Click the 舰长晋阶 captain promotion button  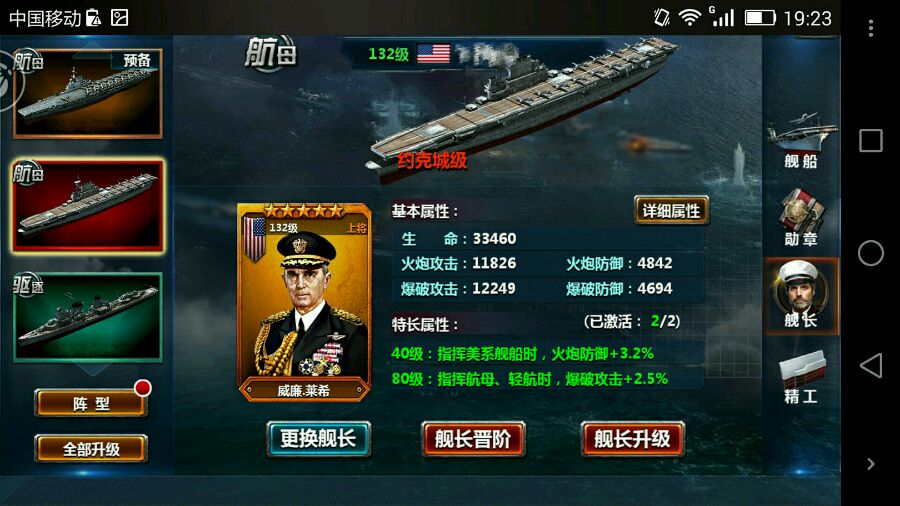(473, 439)
